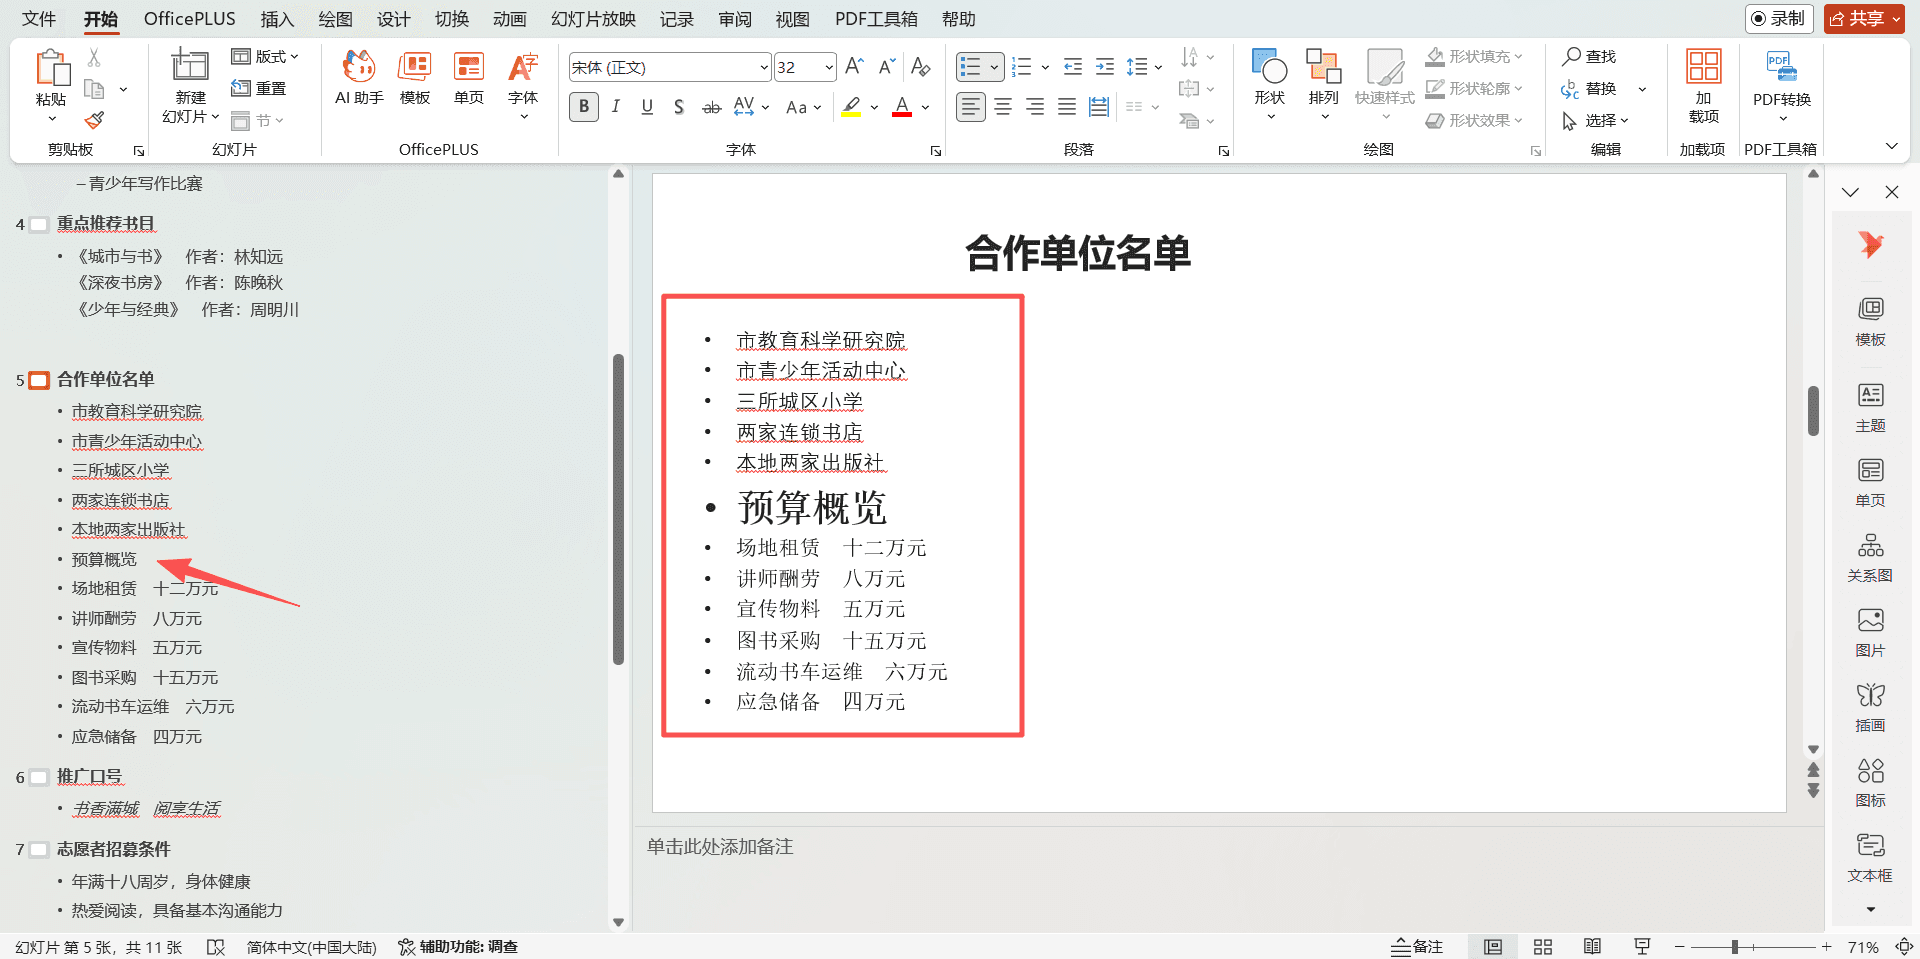Toggle italic formatting

(616, 107)
